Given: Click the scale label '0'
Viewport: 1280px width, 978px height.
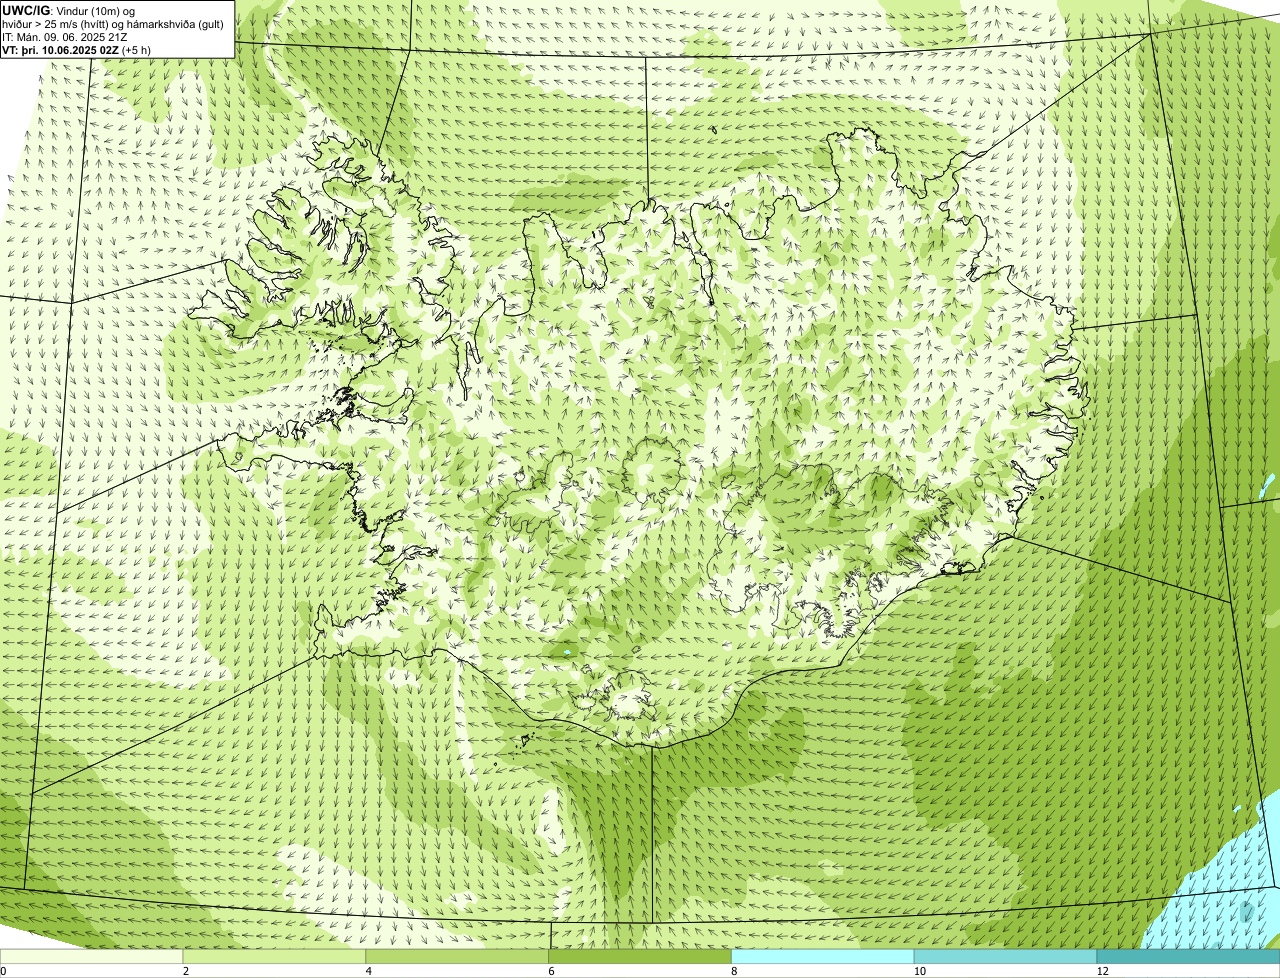Looking at the screenshot, I should pyautogui.click(x=3, y=971).
